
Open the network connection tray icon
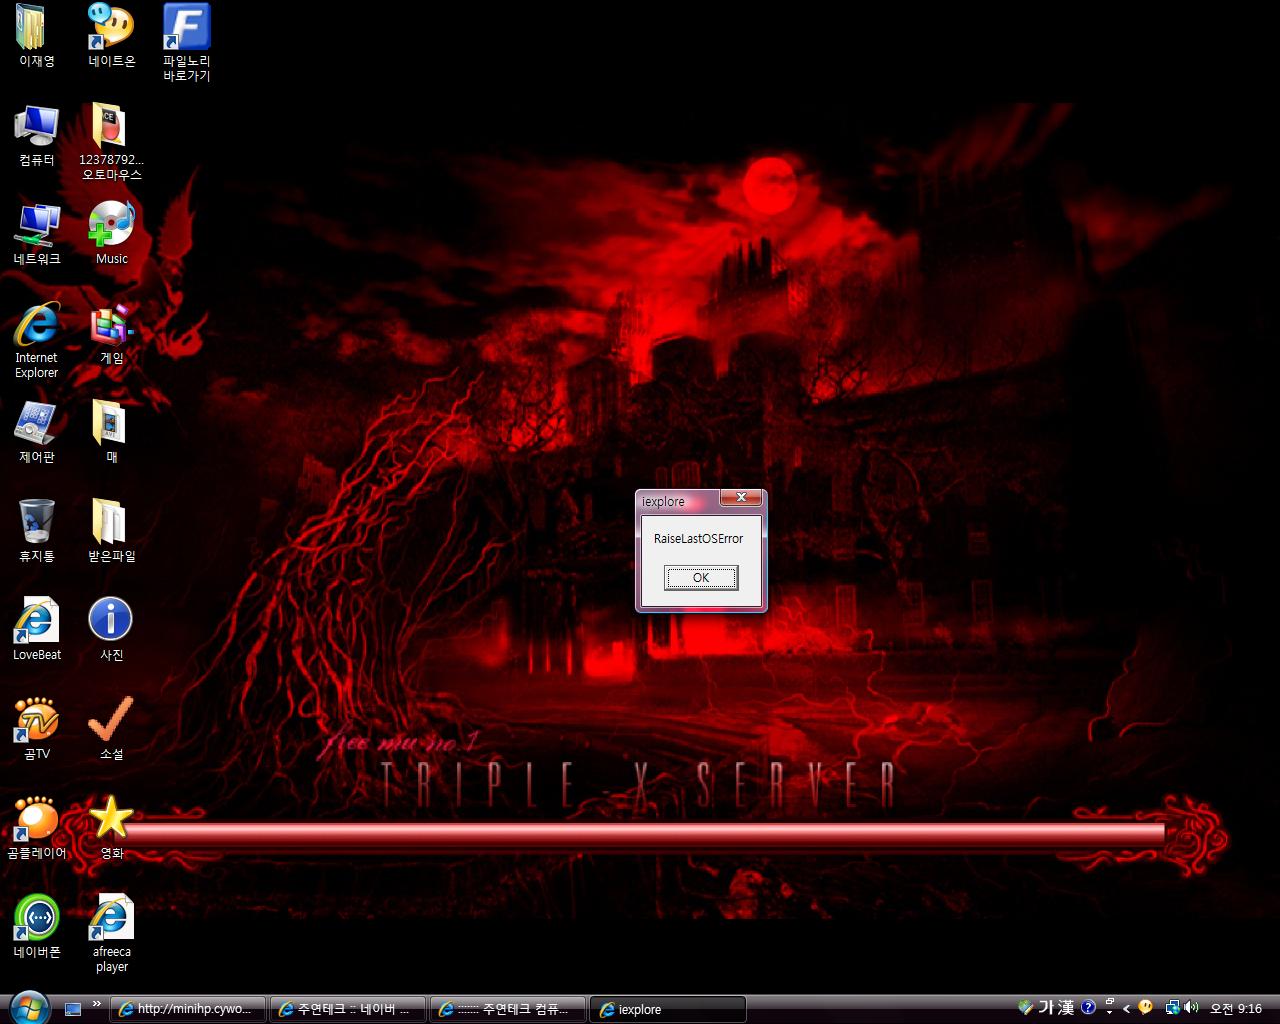[1172, 1008]
